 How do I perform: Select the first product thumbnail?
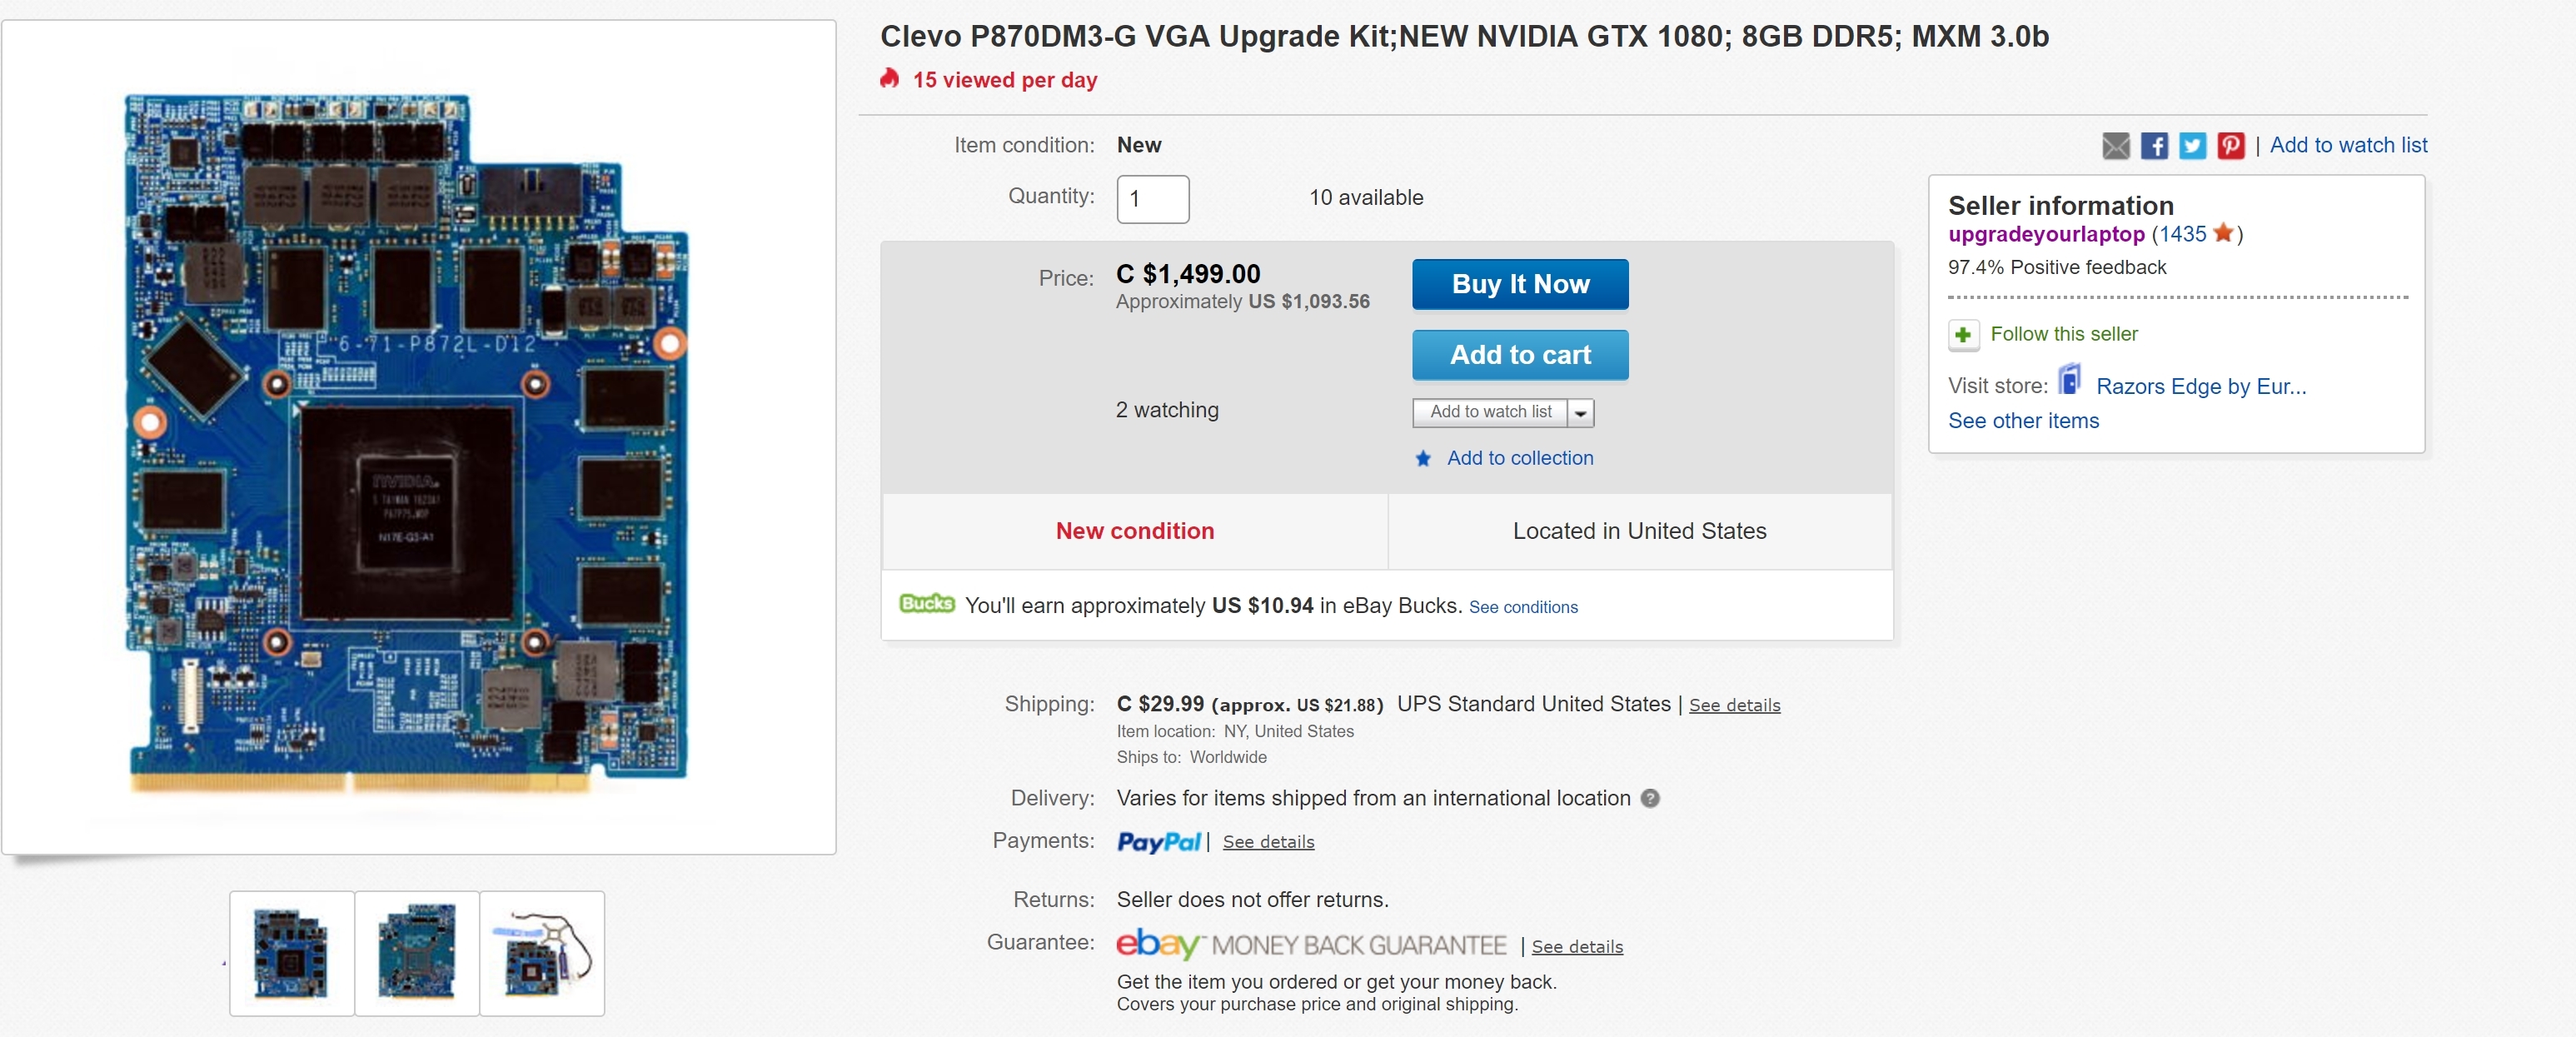click(x=291, y=953)
